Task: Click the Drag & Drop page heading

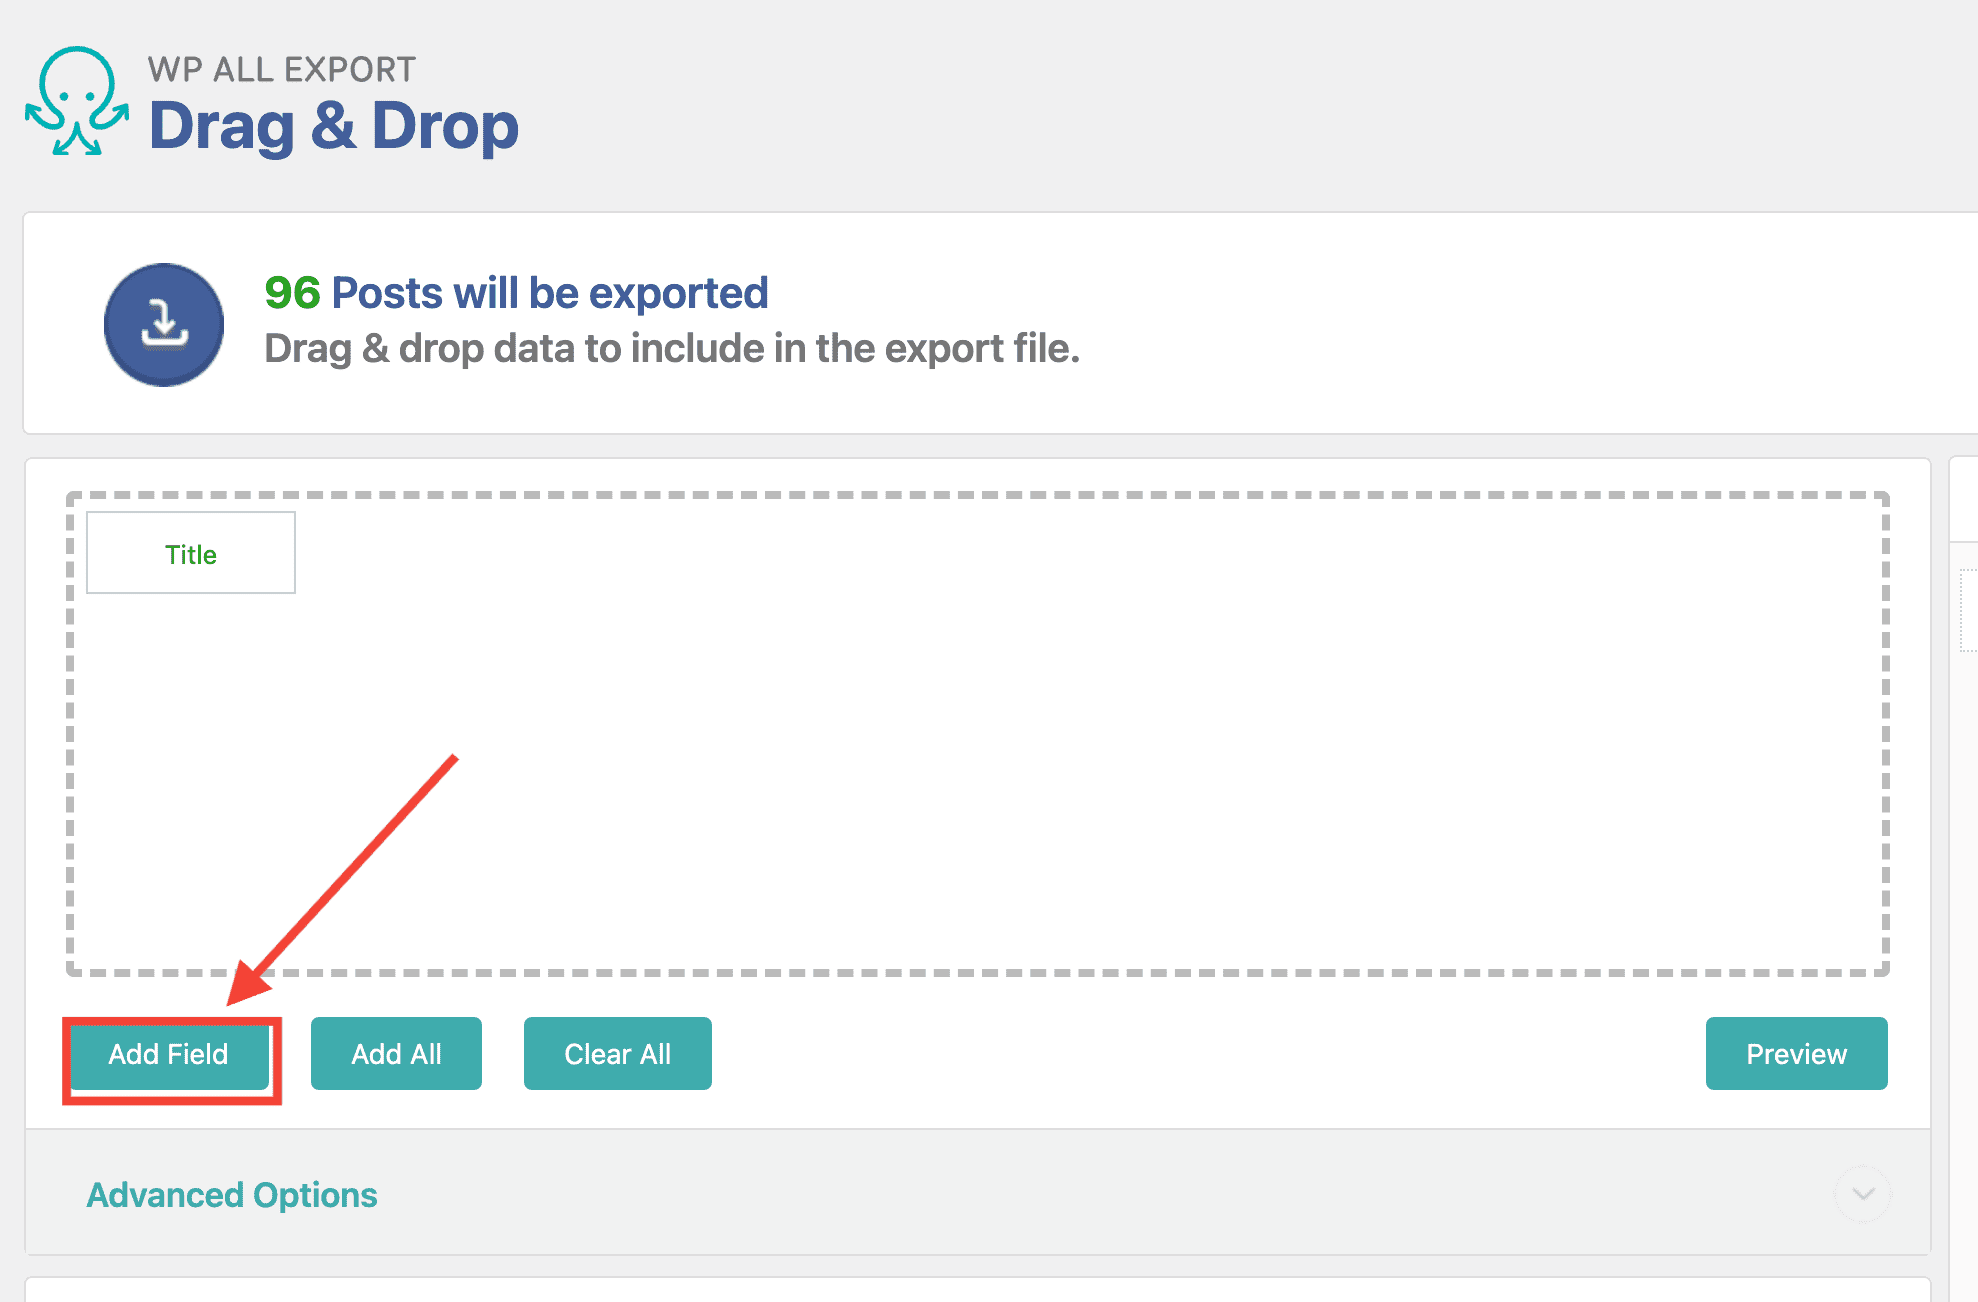Action: [x=334, y=127]
